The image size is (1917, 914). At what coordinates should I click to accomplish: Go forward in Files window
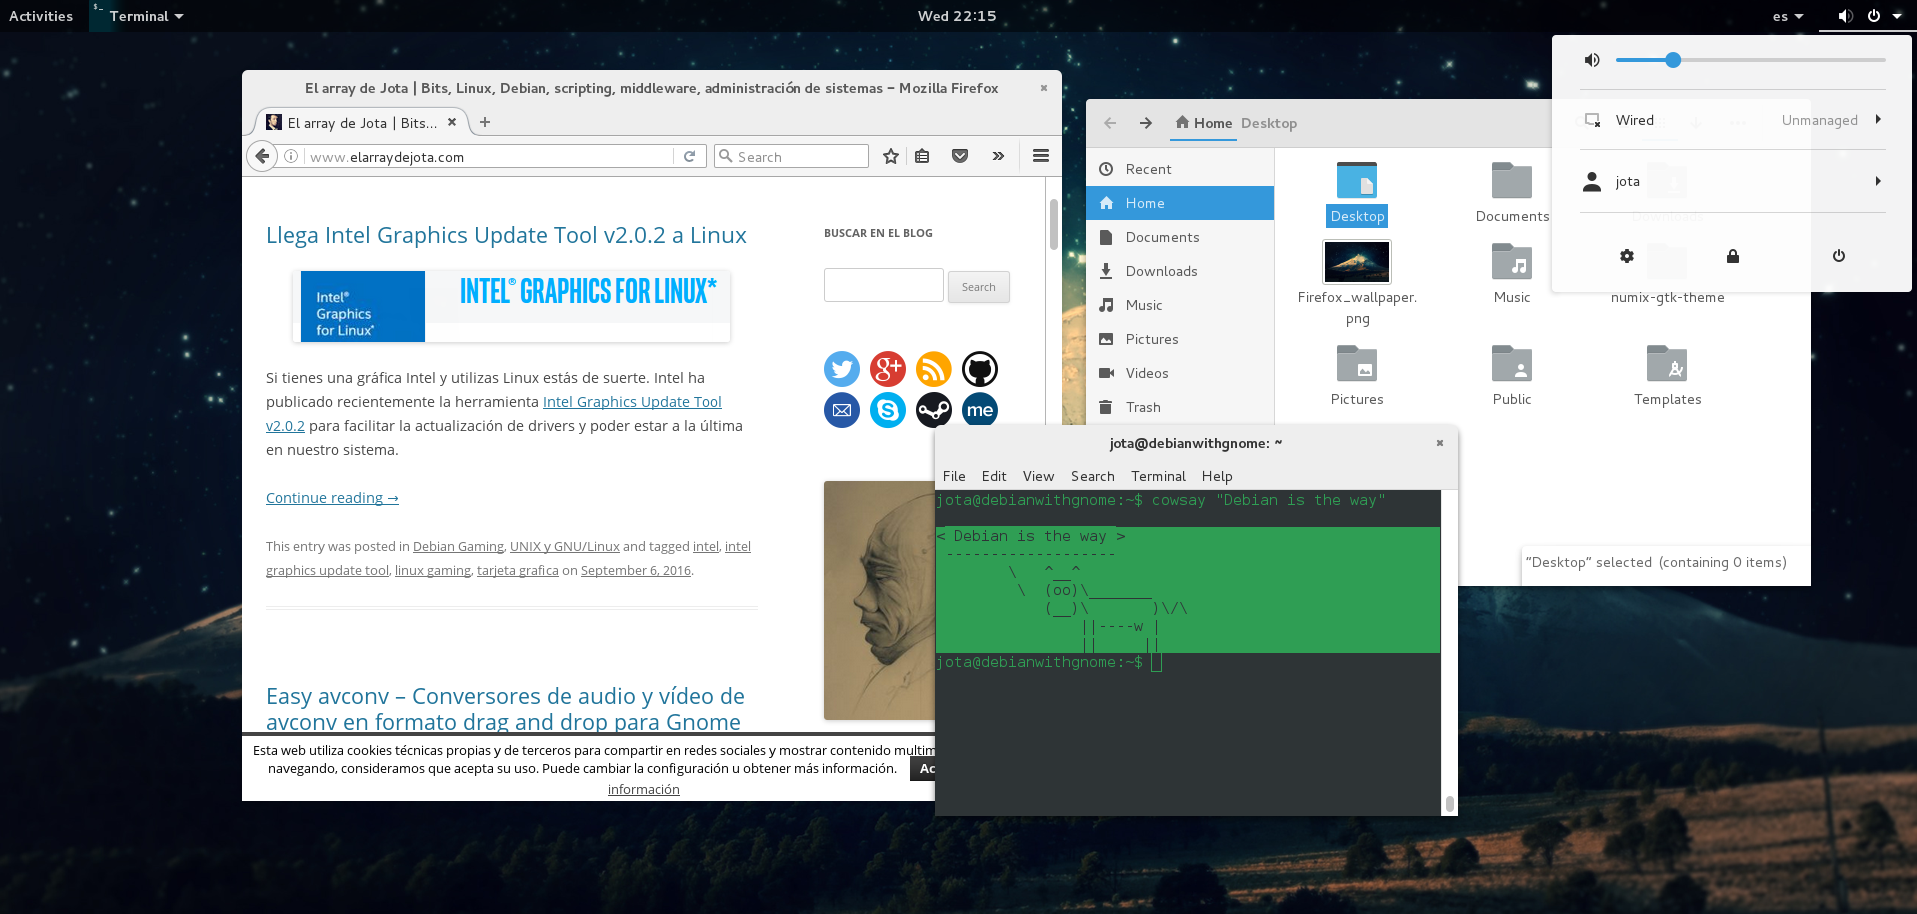point(1146,123)
